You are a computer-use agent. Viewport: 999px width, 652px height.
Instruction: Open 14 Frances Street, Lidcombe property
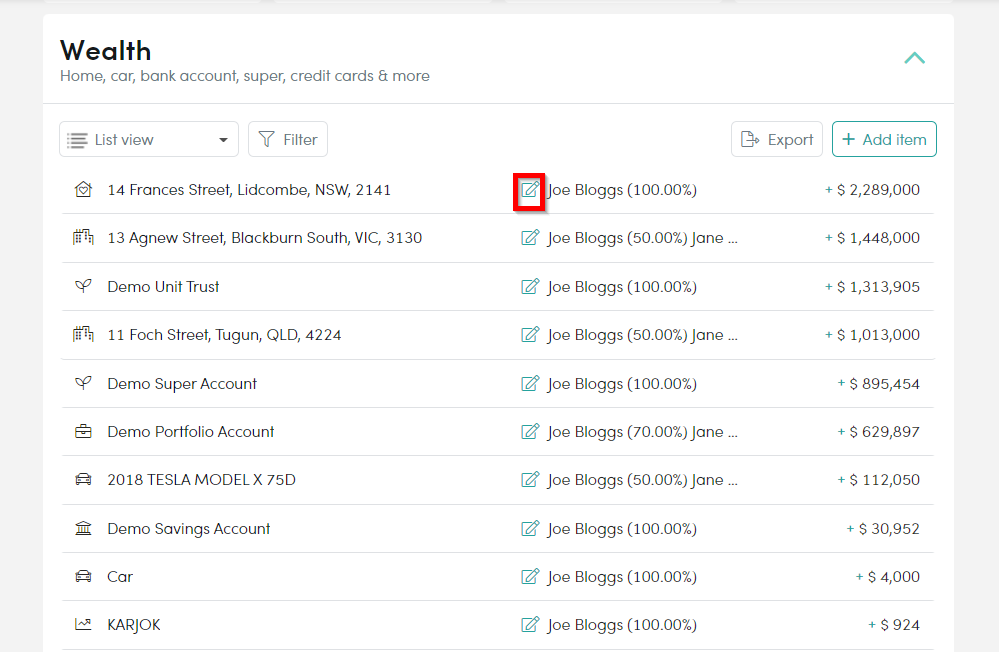point(249,190)
